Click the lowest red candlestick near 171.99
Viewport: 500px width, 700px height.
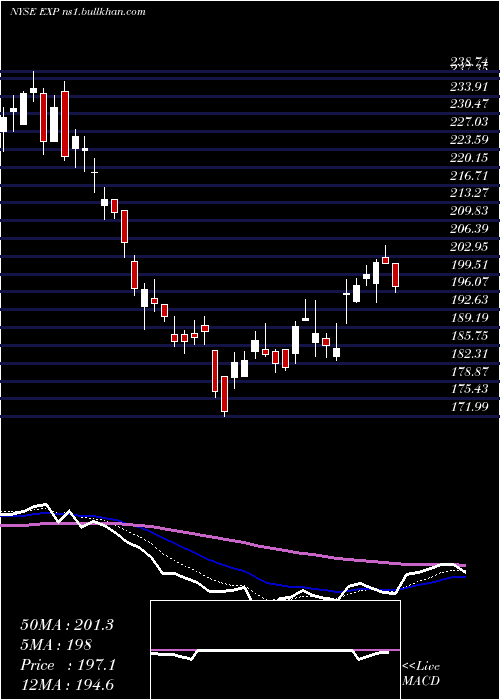click(x=224, y=394)
